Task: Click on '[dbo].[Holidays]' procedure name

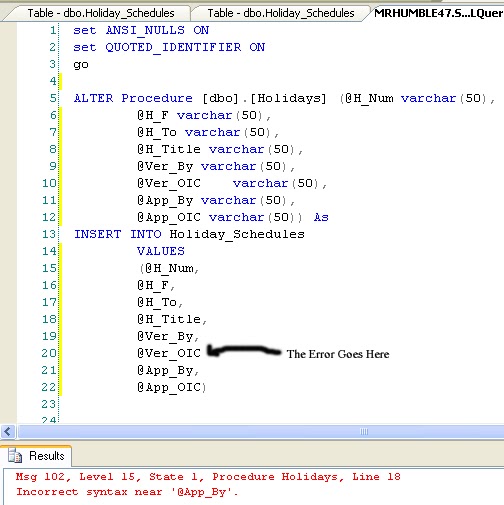Action: 264,98
